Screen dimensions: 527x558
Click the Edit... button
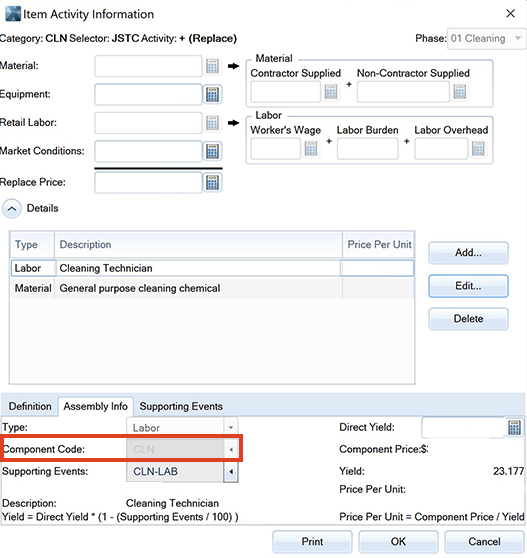[468, 286]
